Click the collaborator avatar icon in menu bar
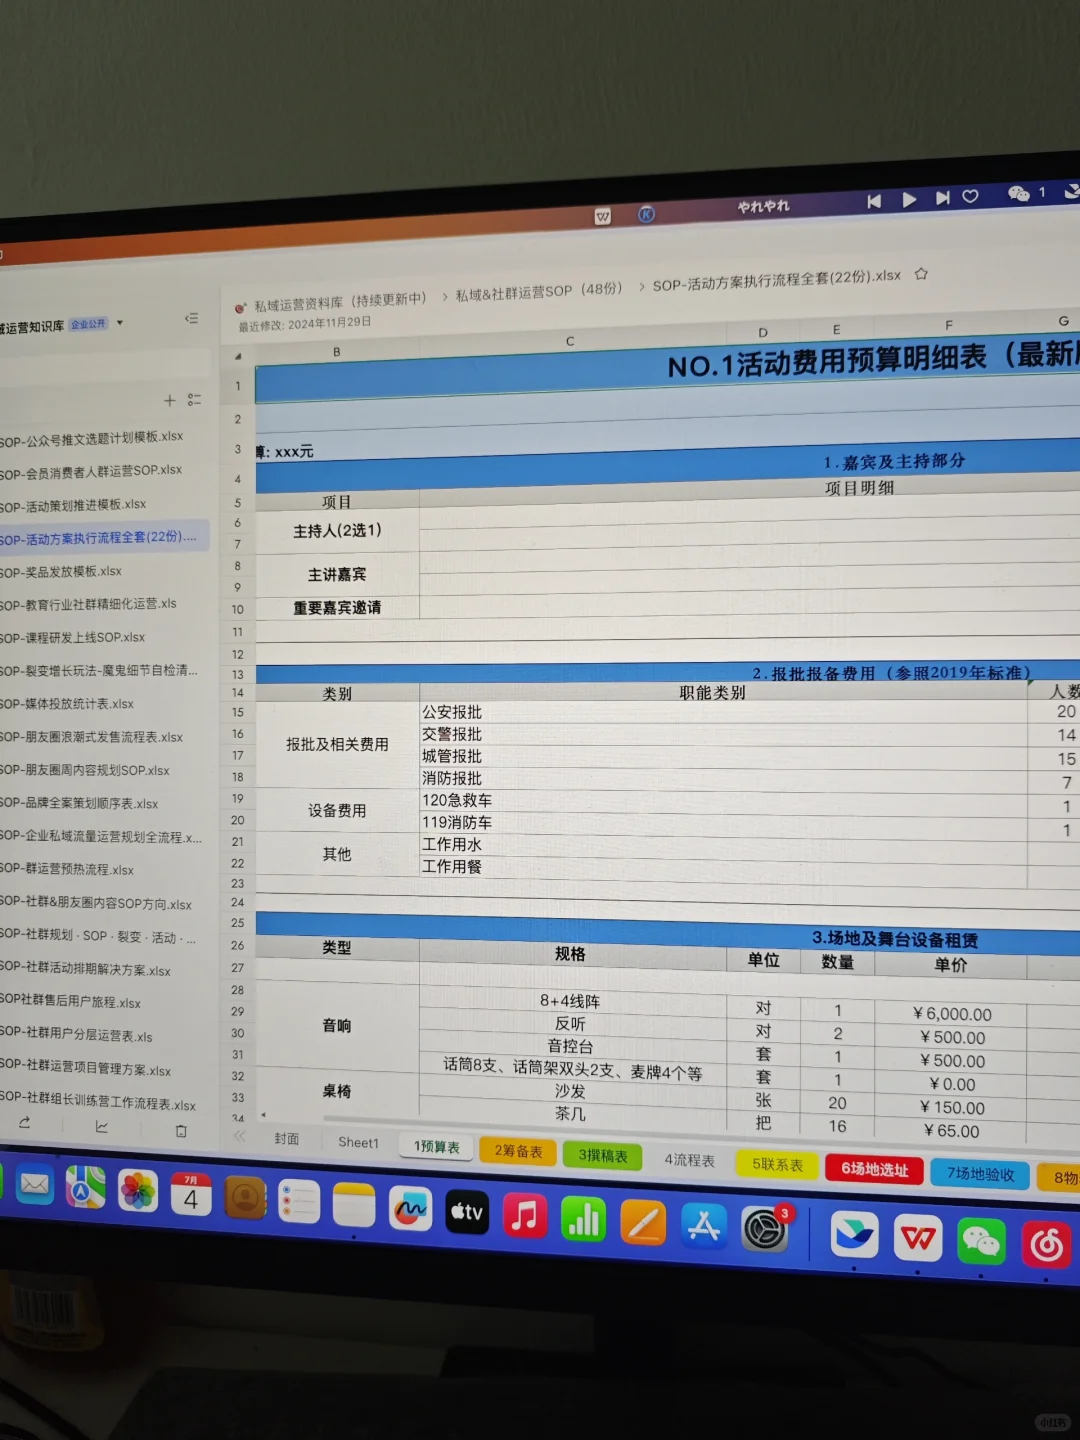1080x1440 pixels. (x=1019, y=193)
